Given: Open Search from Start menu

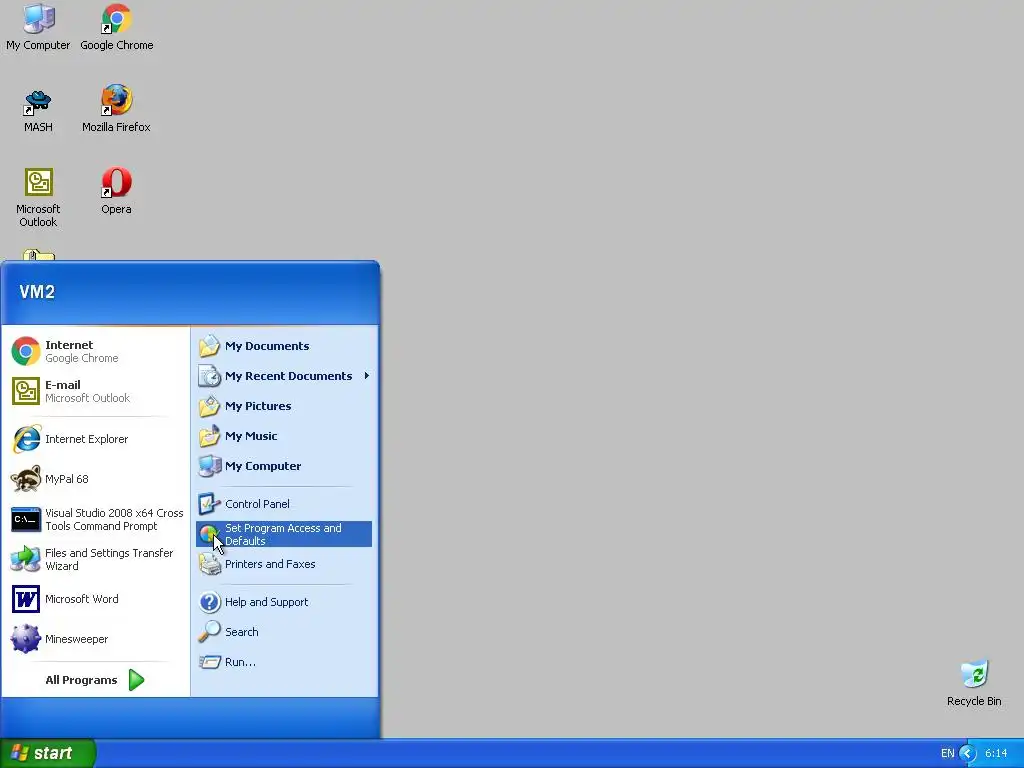Looking at the screenshot, I should click(x=284, y=632).
